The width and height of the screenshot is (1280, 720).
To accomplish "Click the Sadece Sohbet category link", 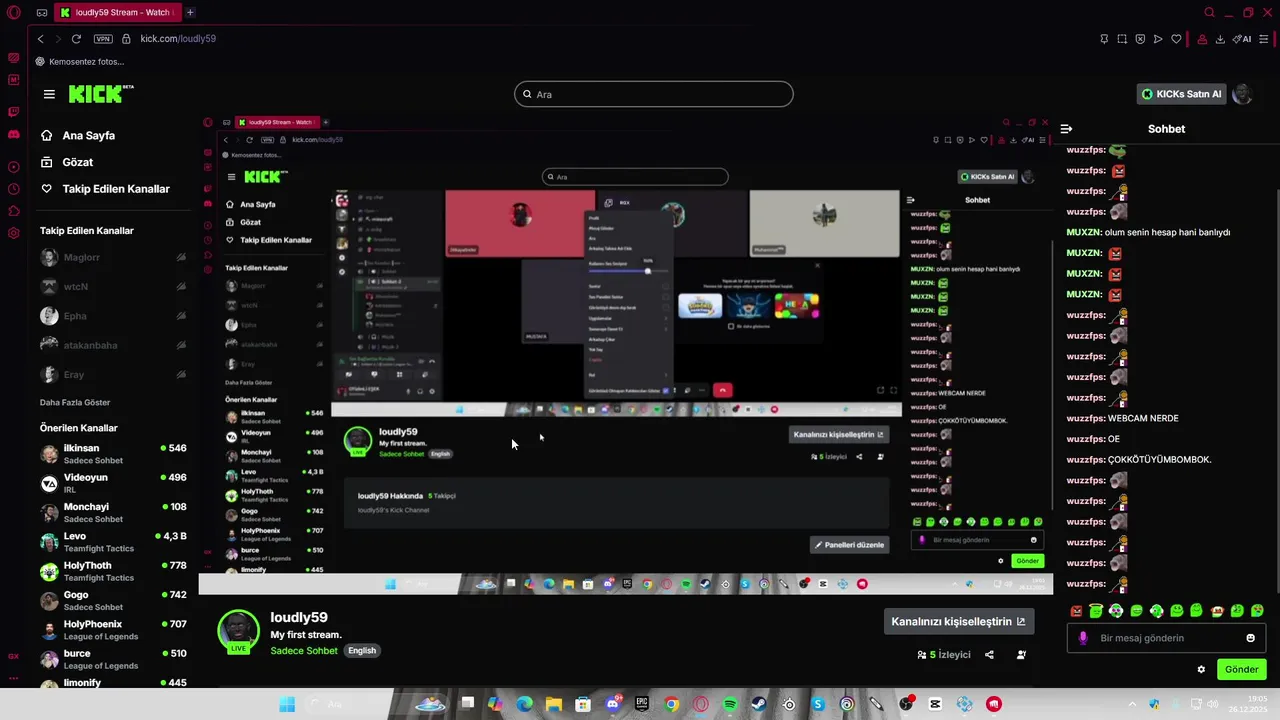I will [x=304, y=651].
